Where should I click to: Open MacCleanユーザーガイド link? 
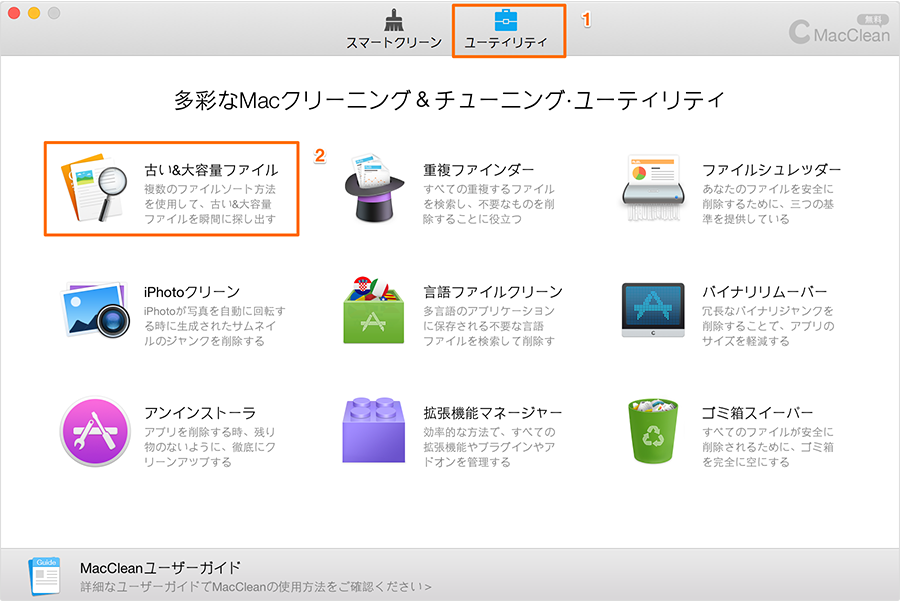coord(160,568)
